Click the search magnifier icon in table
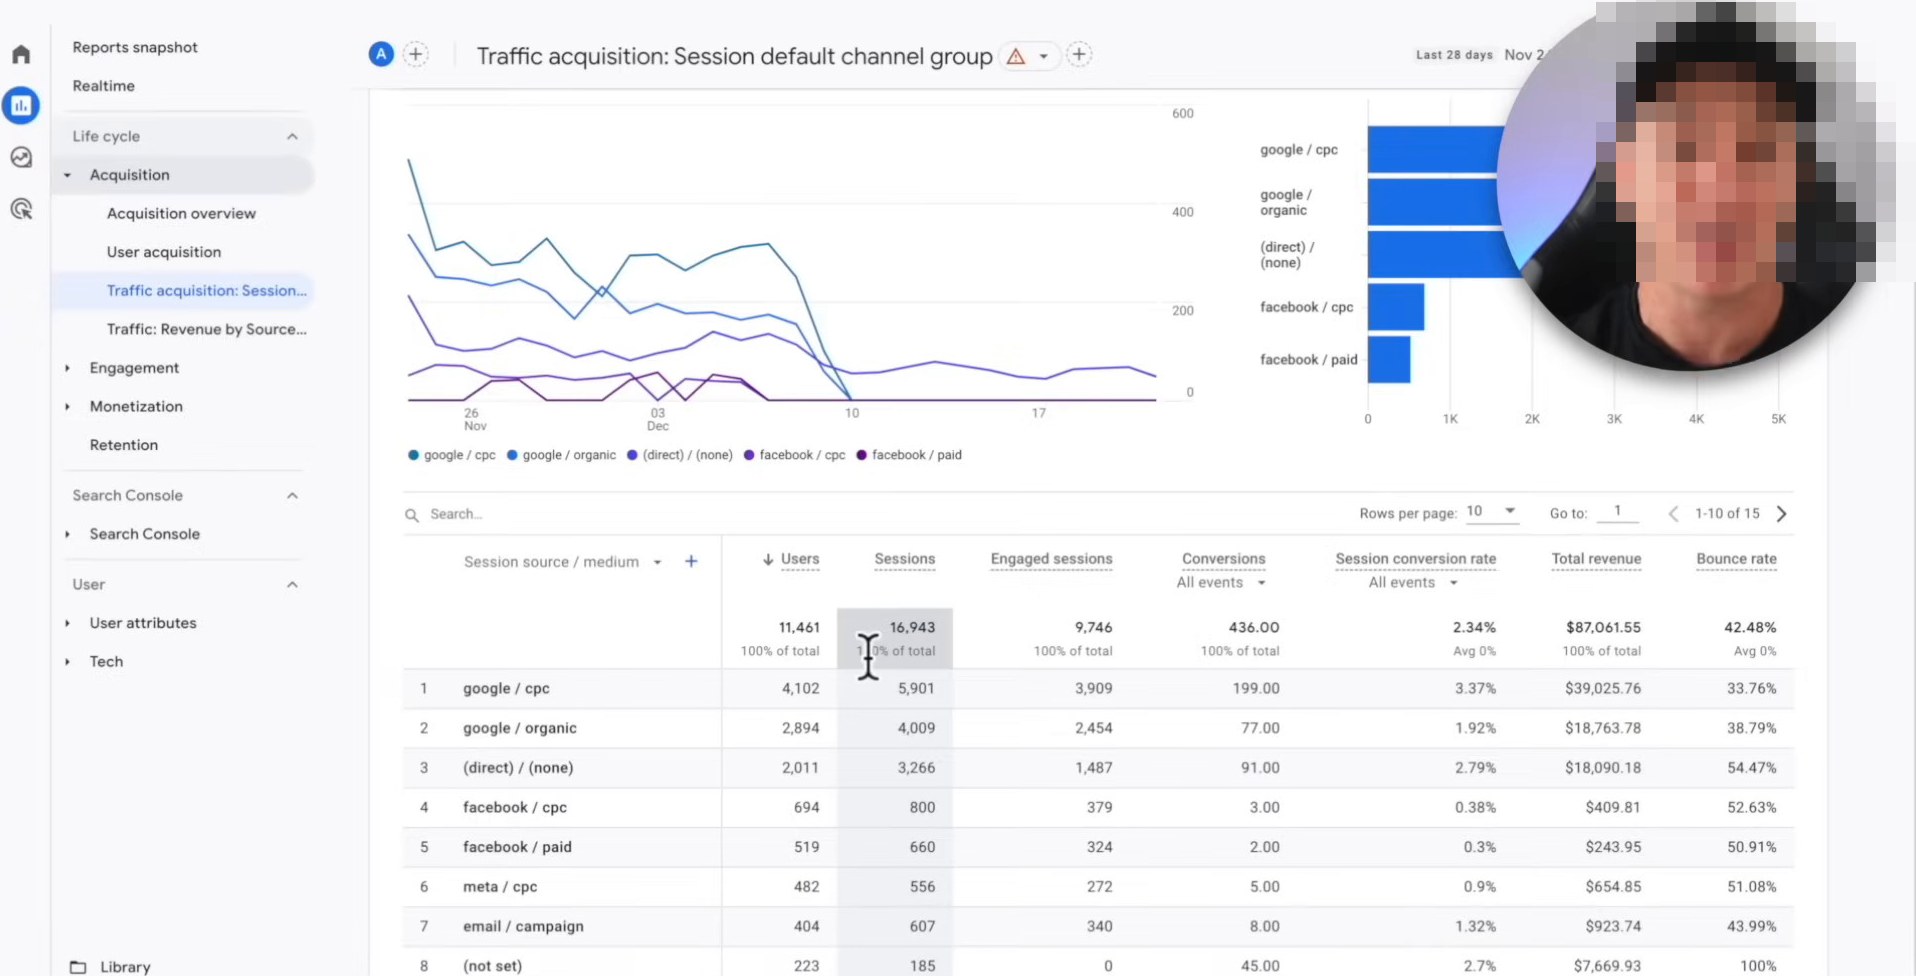Screen dimensions: 1916x976 click(411, 515)
